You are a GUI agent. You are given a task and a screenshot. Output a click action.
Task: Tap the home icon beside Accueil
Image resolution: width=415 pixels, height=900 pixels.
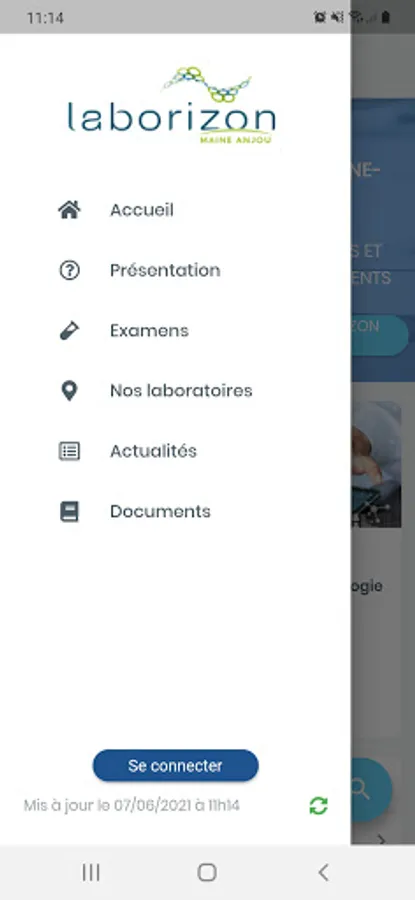(69, 210)
